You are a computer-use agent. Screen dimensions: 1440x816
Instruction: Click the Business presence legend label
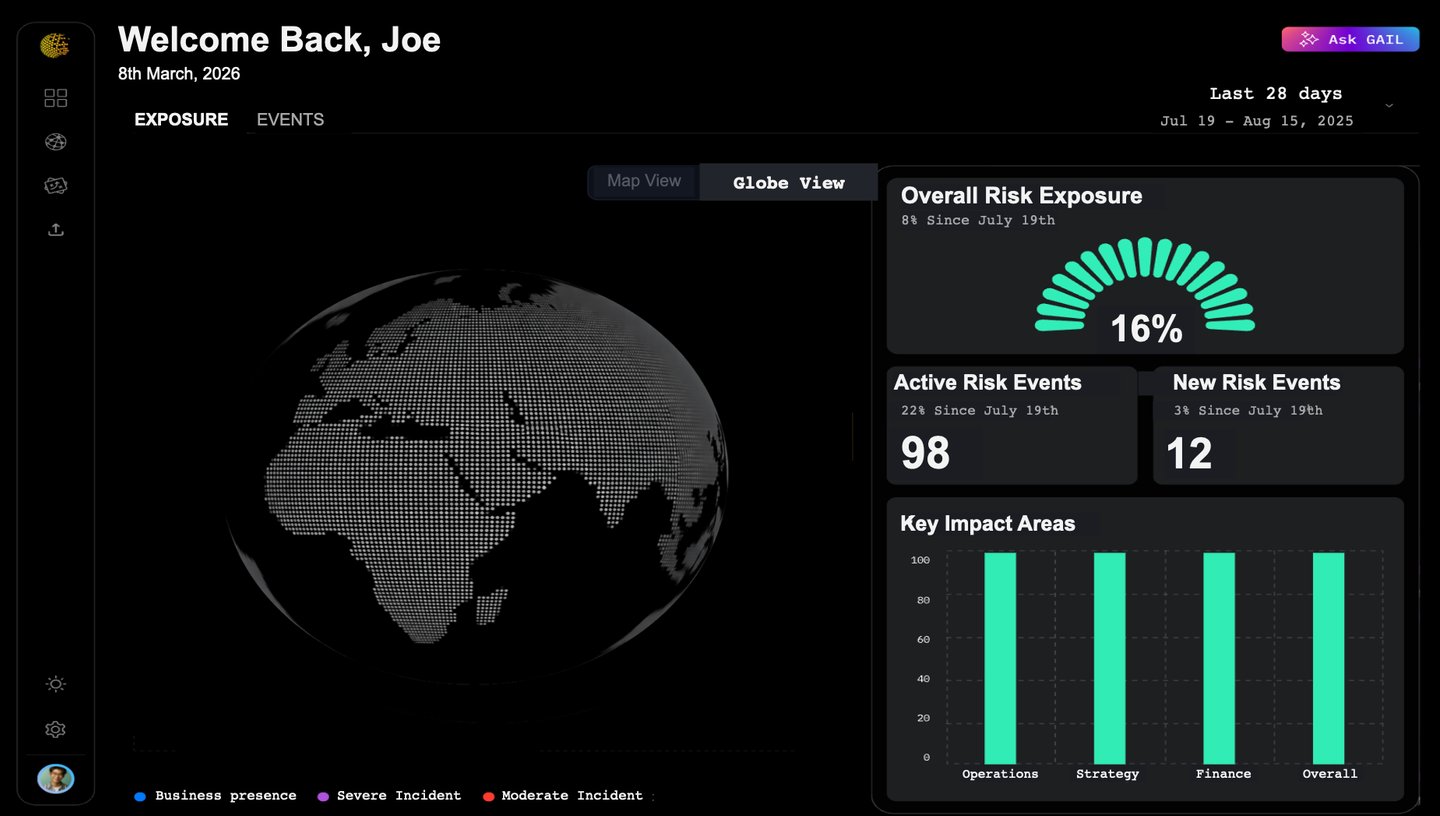pyautogui.click(x=226, y=796)
